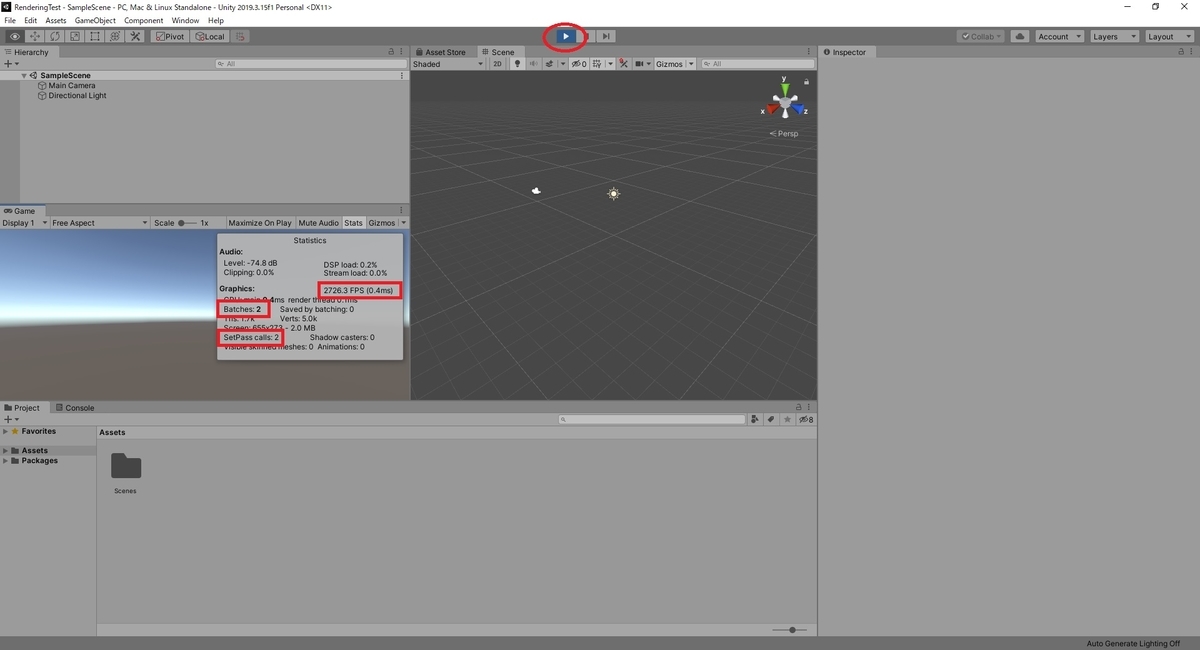Viewport: 1200px width, 650px height.
Task: Toggle scene lighting in Scene view toolbar
Action: (x=517, y=63)
